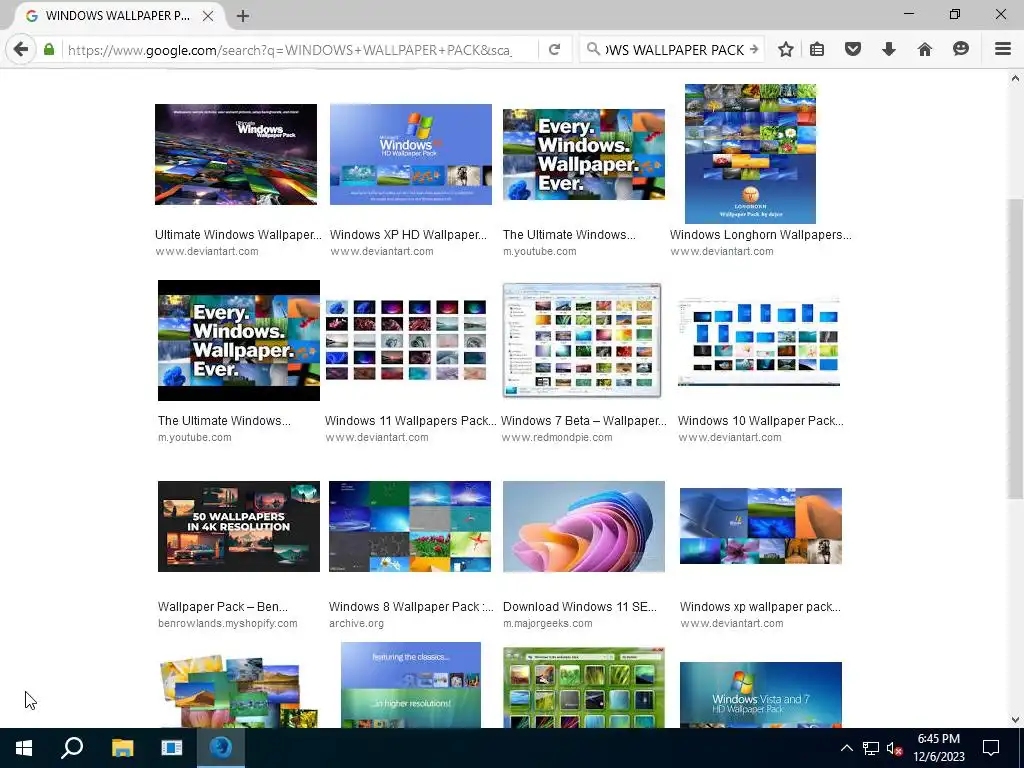Open the Firefox hamburger menu
Screen dimensions: 1024x768
pos(1003,49)
